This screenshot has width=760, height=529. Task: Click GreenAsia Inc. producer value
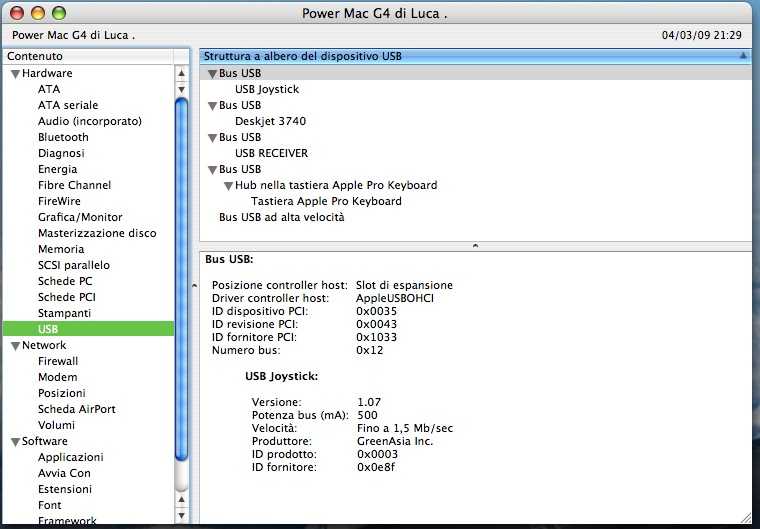point(395,441)
